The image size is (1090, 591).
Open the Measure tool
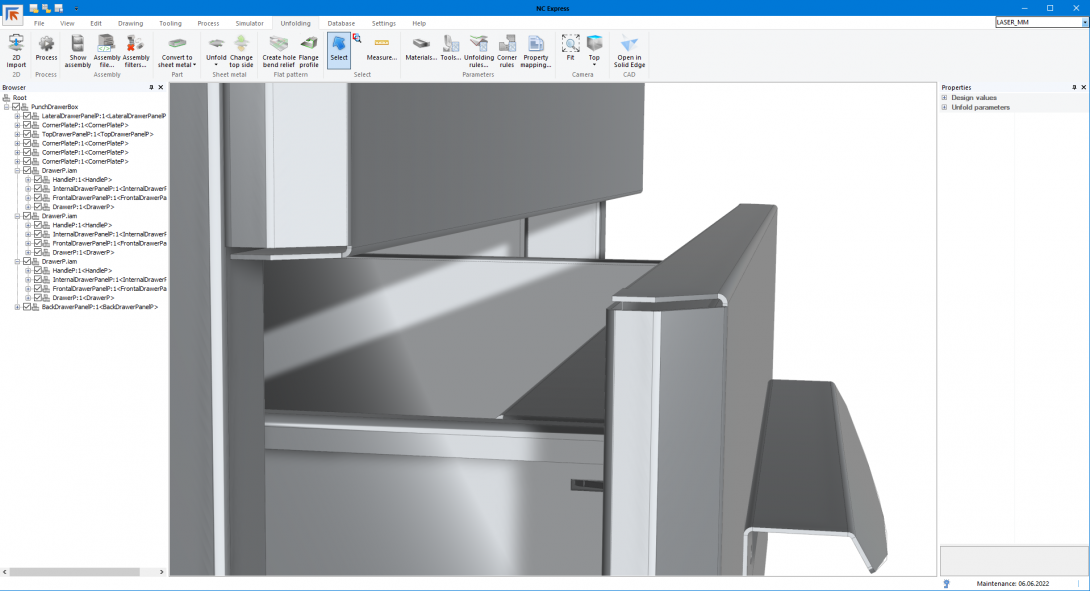(381, 50)
